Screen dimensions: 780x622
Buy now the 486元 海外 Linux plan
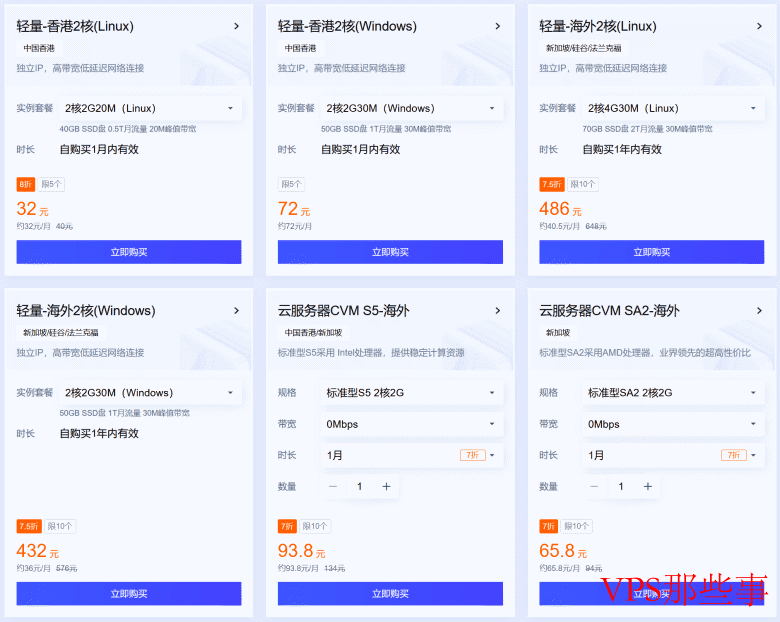pos(652,252)
